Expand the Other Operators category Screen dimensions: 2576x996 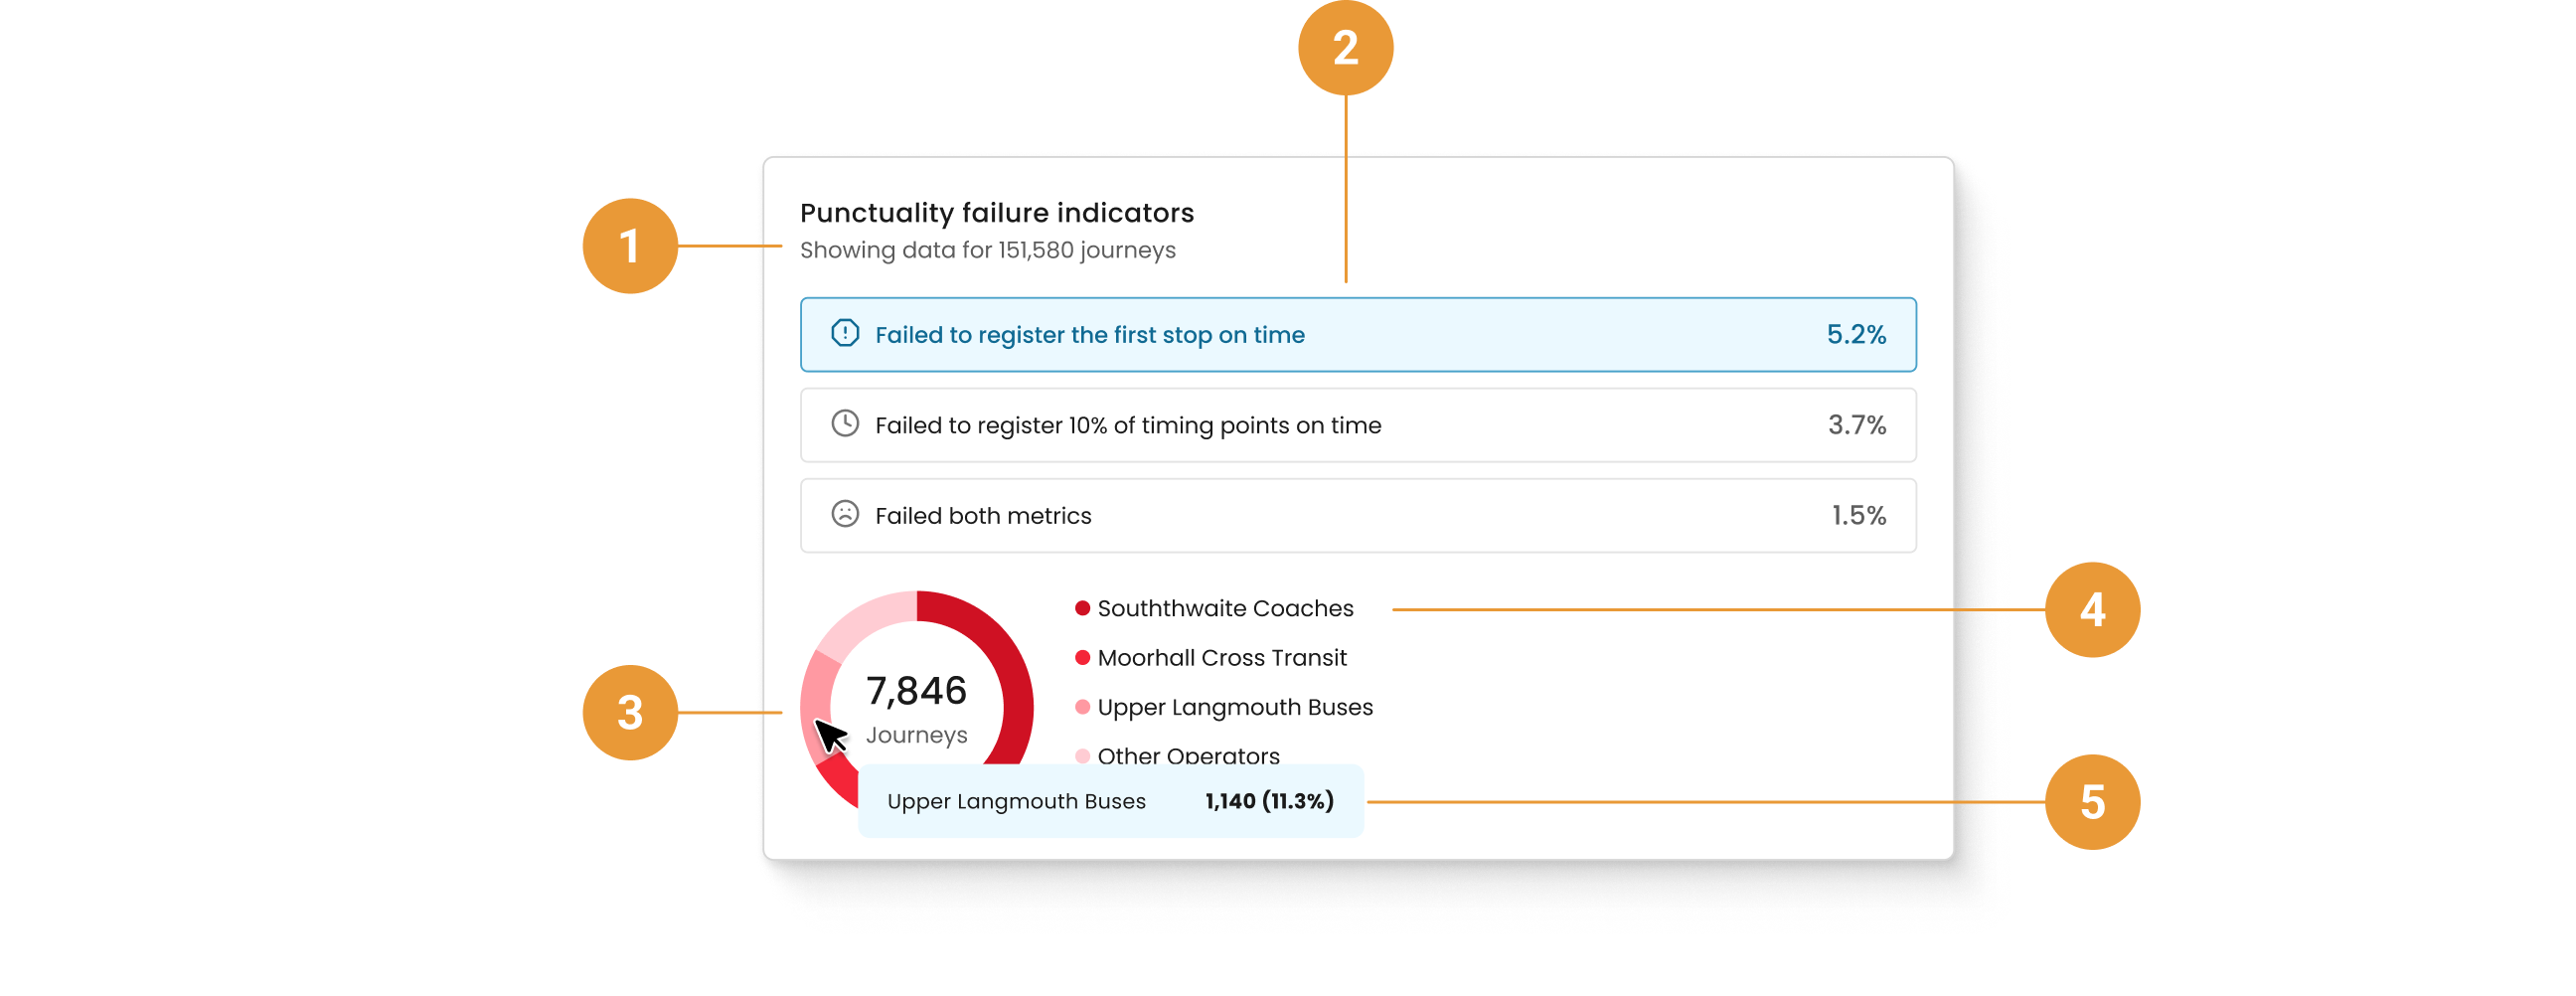1188,757
